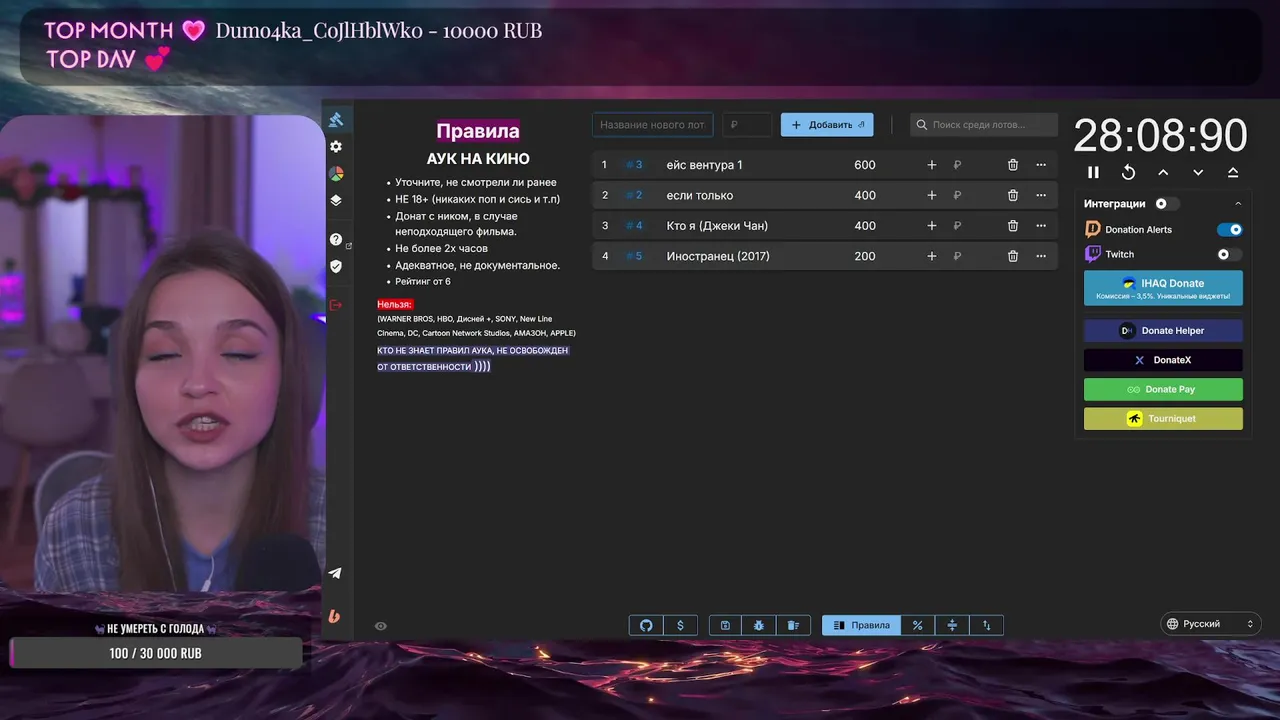Open the DonateX integration
The height and width of the screenshot is (720, 1280).
pyautogui.click(x=1163, y=360)
